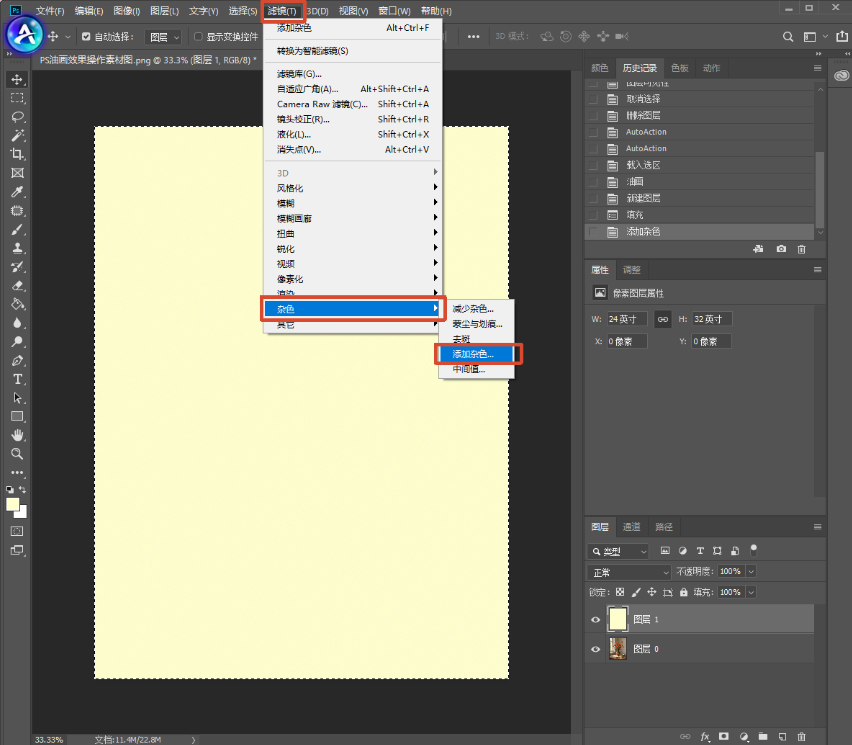Select the Eyedropper tool
The width and height of the screenshot is (852, 745).
[x=17, y=192]
